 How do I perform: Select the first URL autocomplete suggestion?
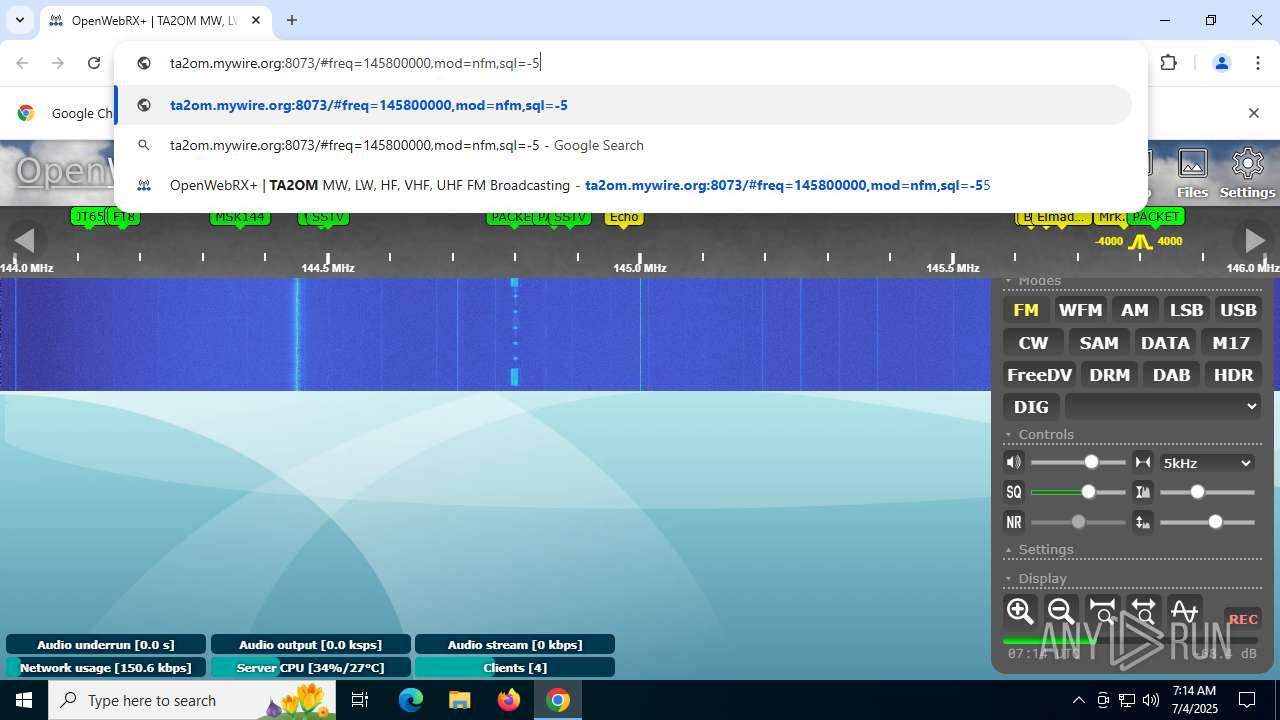[x=623, y=105]
